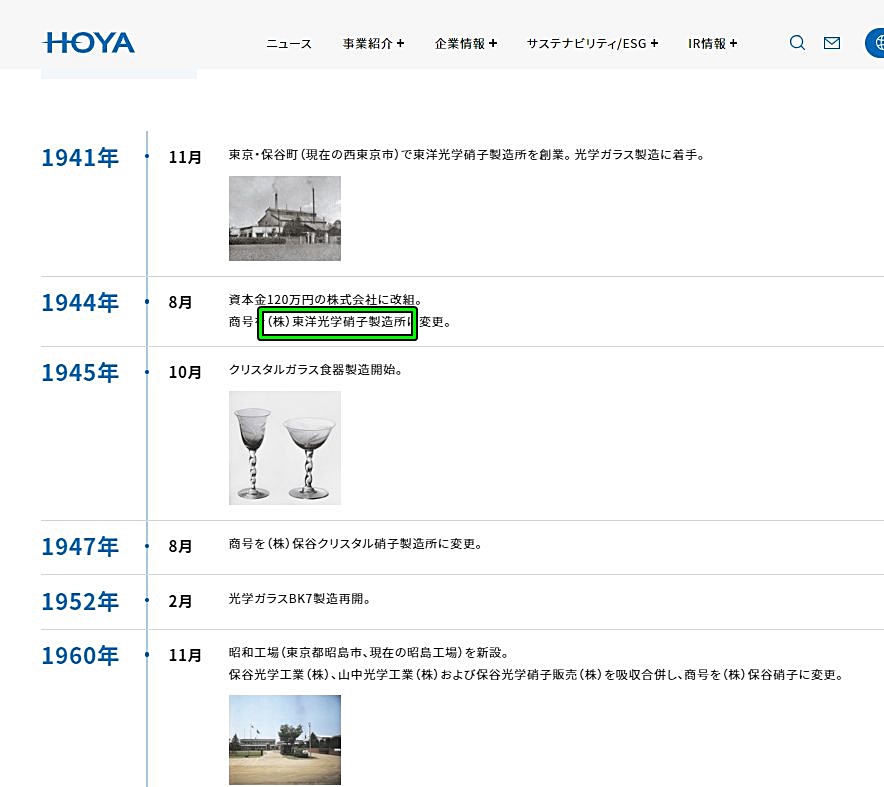Click the HOYA logo
Image resolution: width=884 pixels, height=787 pixels.
(x=89, y=43)
